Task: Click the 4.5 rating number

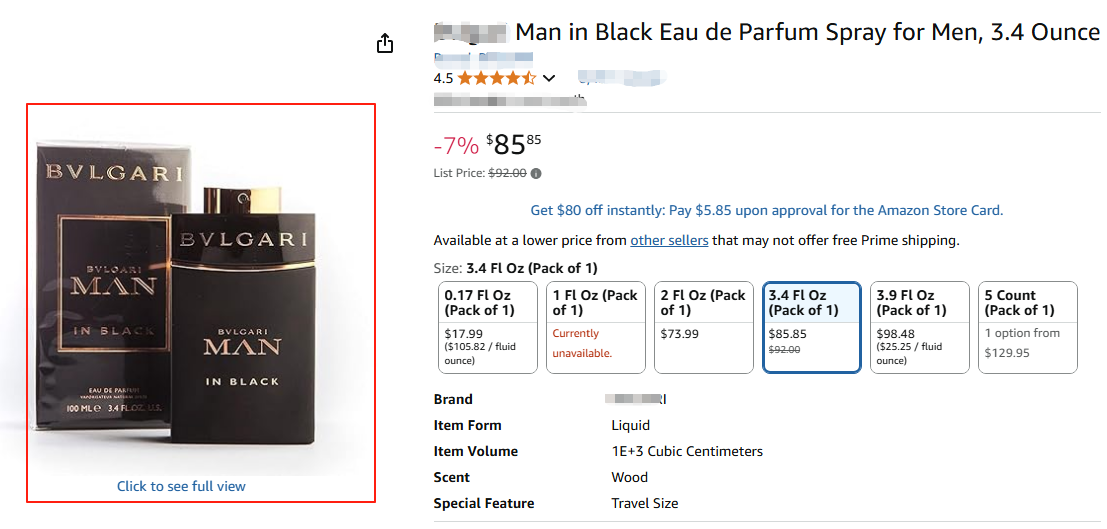Action: coord(443,78)
